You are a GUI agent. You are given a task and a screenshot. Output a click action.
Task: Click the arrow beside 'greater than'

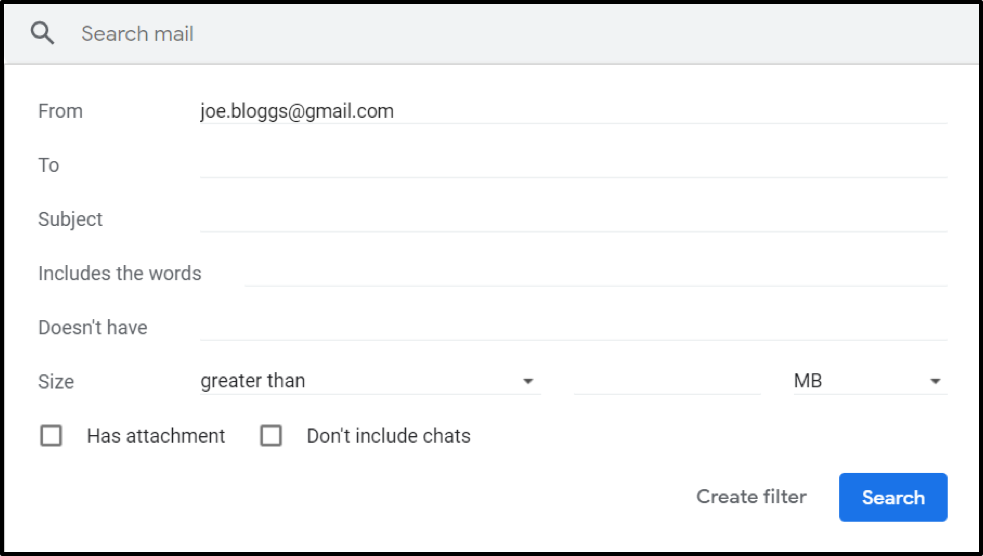528,381
